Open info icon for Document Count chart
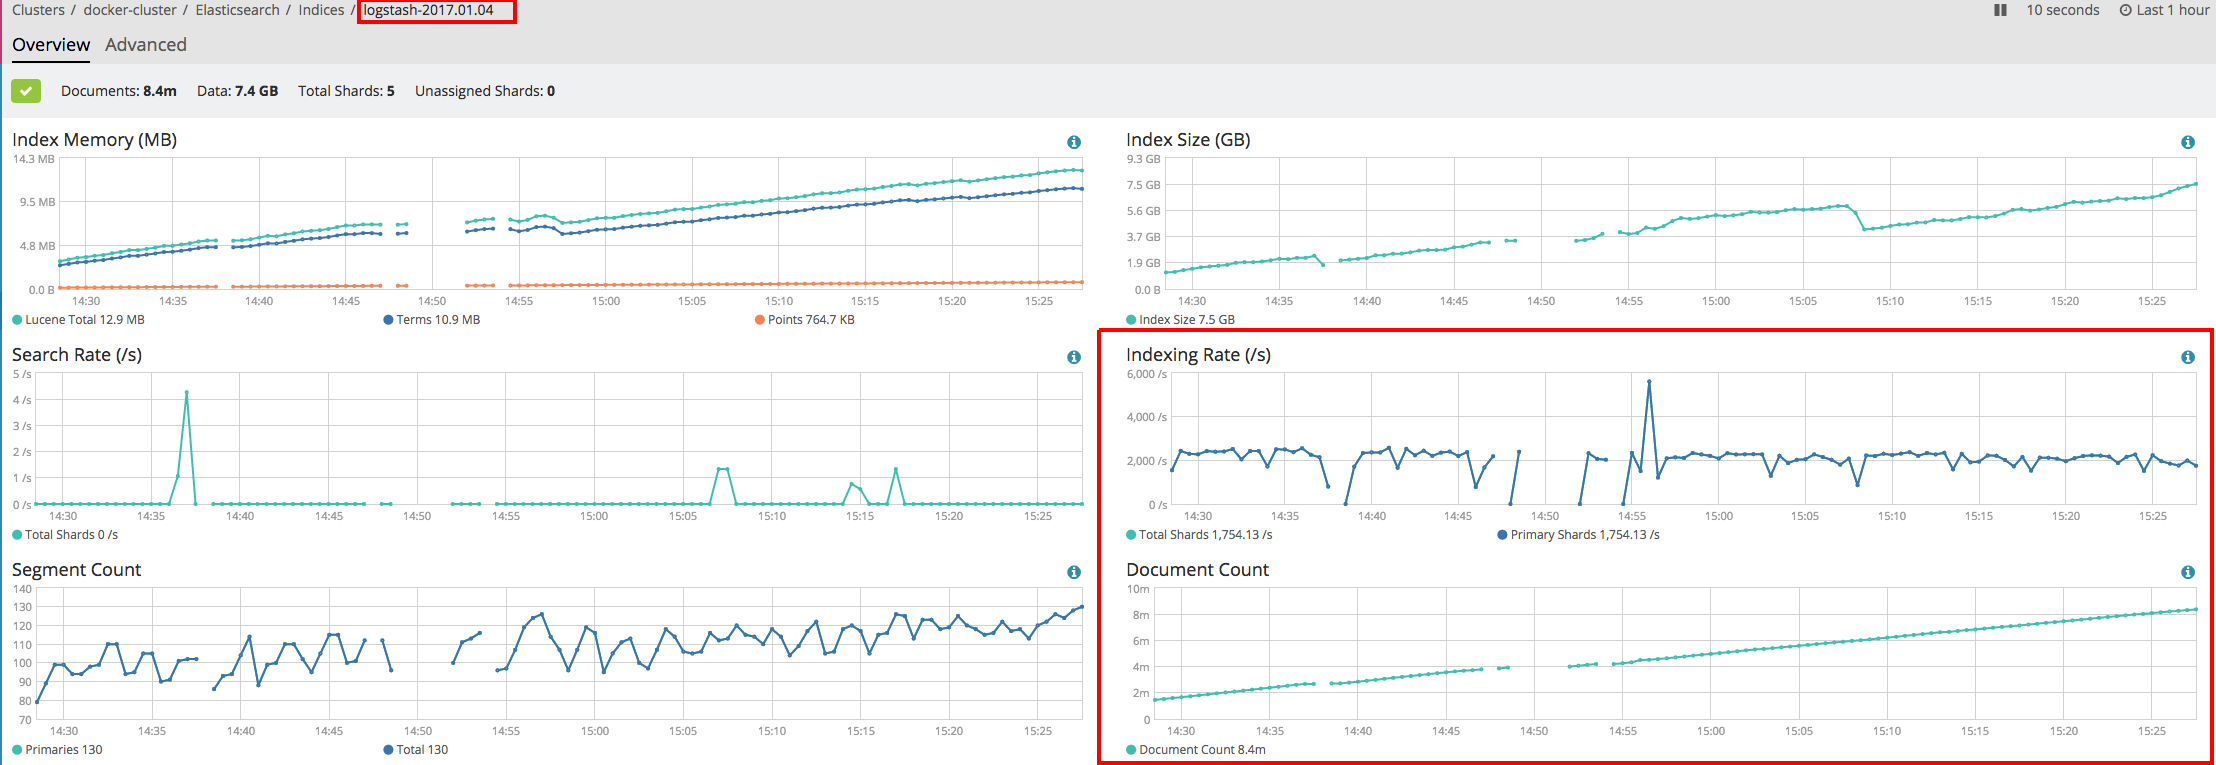This screenshot has width=2216, height=765. (2188, 572)
